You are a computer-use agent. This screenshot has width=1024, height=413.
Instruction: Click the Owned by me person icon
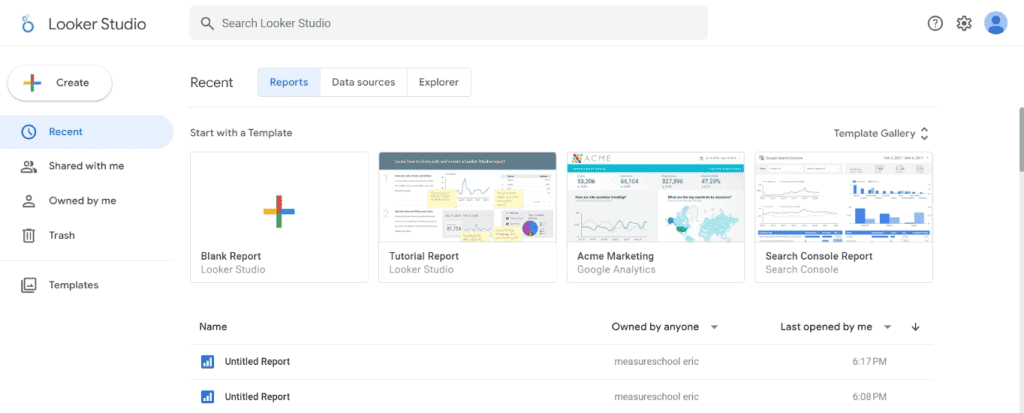click(x=29, y=201)
